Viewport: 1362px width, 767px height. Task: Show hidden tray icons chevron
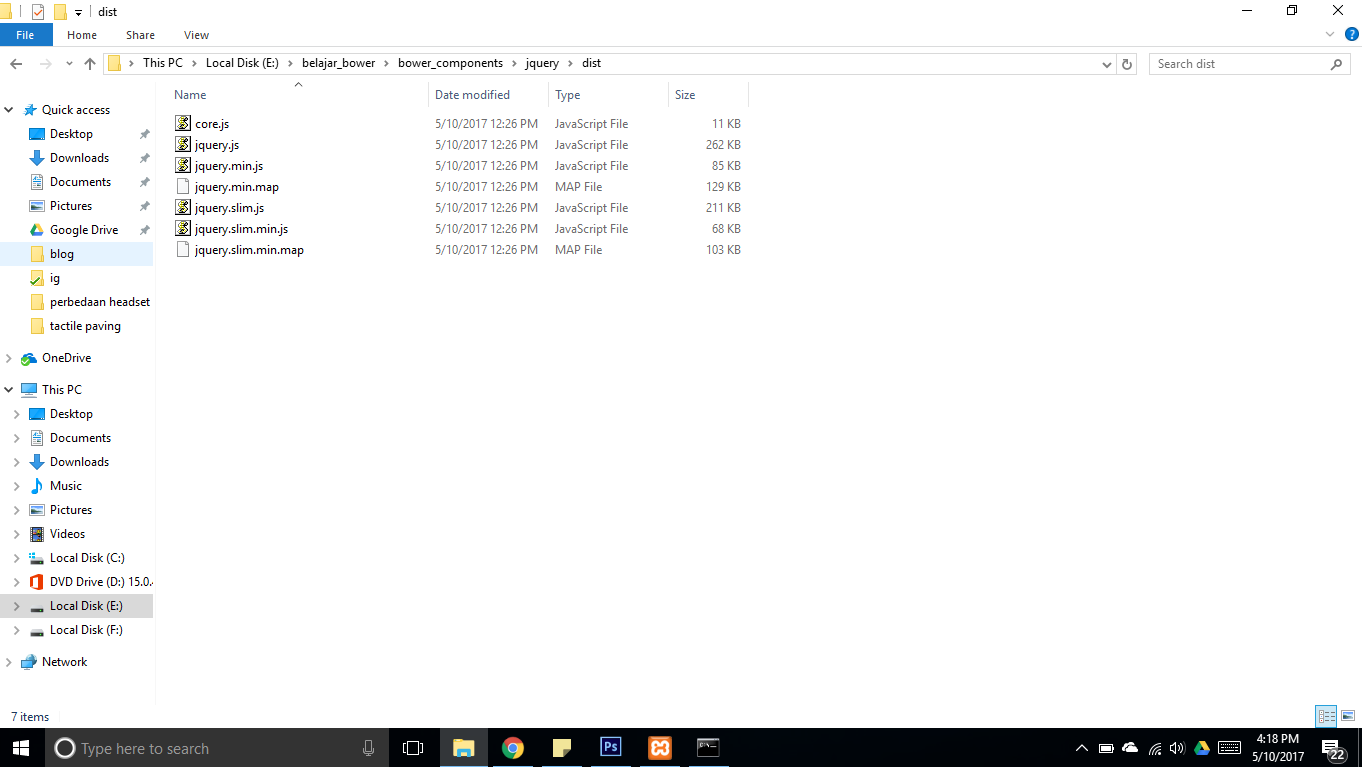pos(1082,748)
